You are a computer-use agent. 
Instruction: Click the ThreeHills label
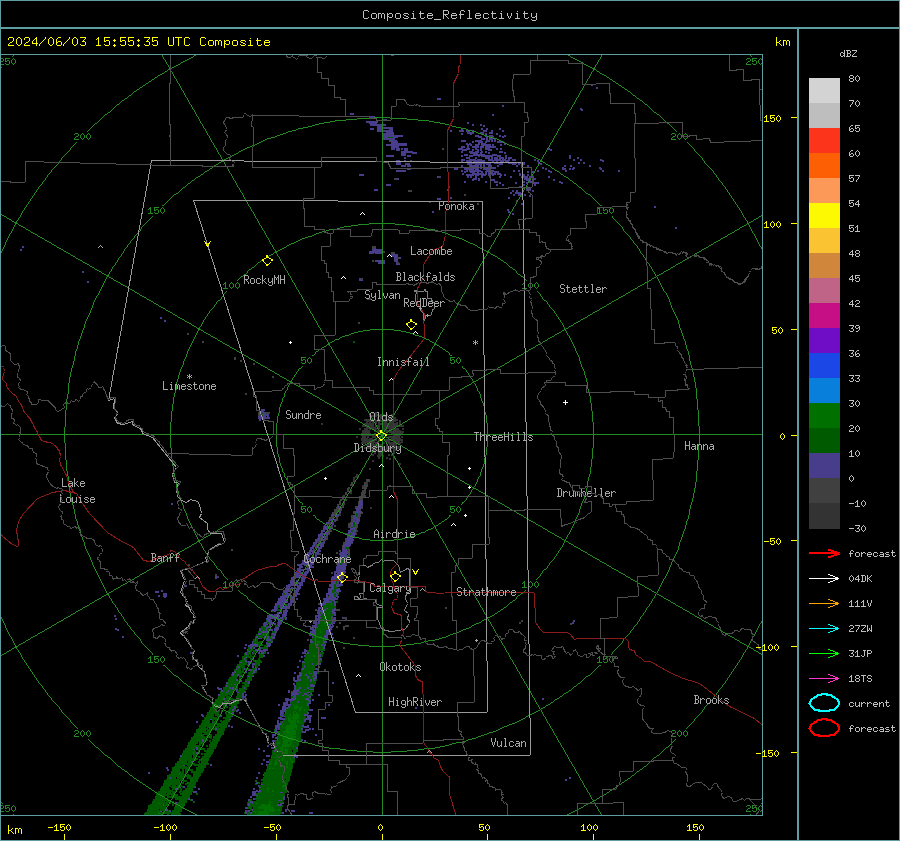pos(503,437)
